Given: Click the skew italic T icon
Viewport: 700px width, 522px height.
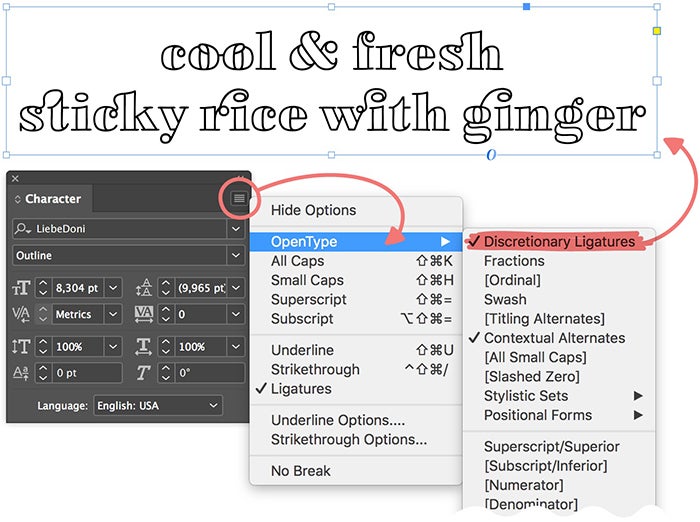Looking at the screenshot, I should coord(142,373).
